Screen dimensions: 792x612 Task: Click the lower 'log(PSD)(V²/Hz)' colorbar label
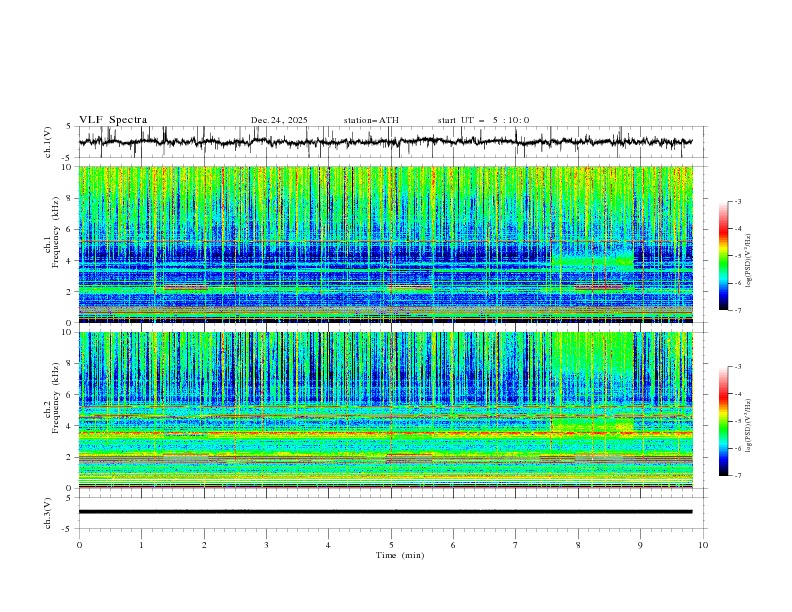click(748, 426)
